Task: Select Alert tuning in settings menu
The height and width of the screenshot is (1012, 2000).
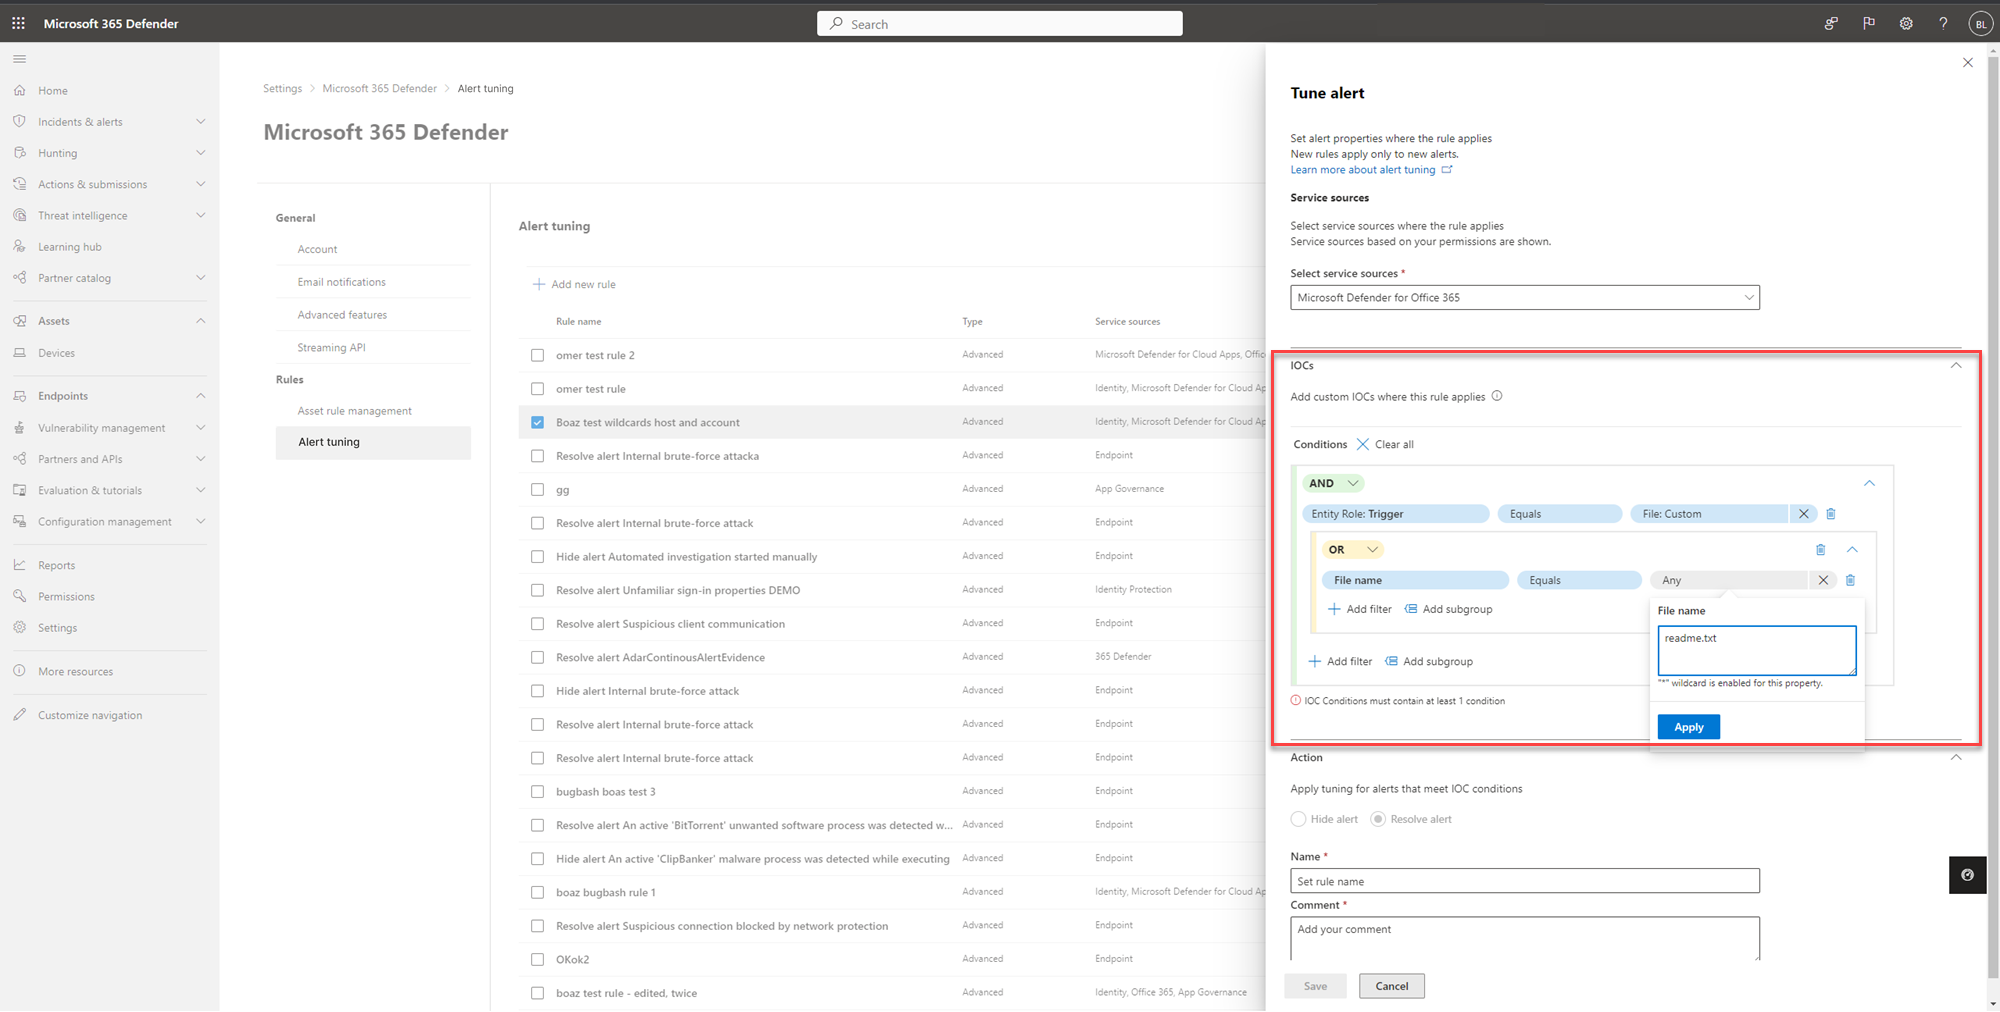Action: (x=373, y=442)
